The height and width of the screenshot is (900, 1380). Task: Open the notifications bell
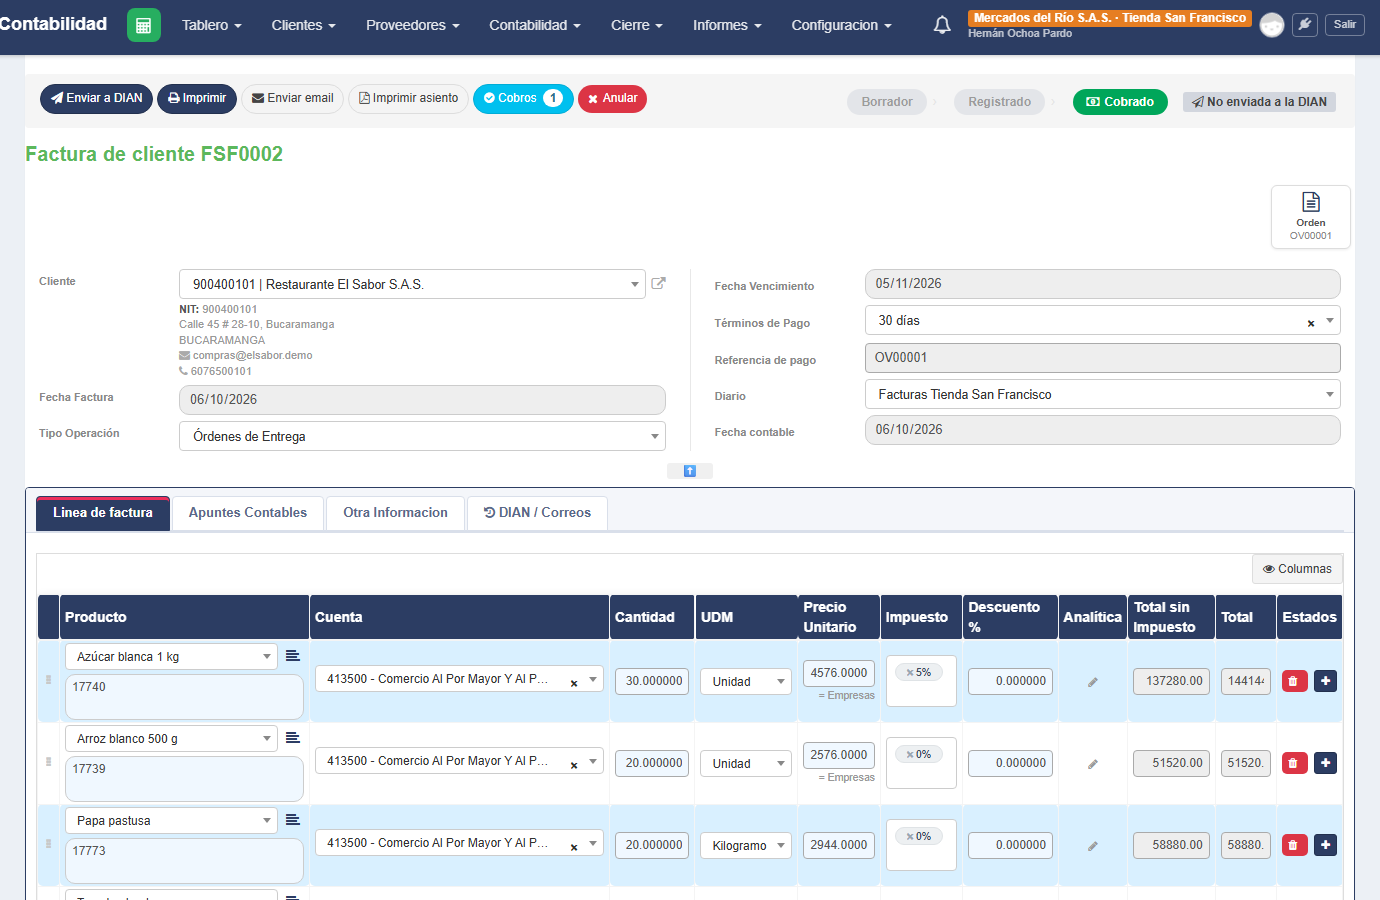[x=942, y=25]
